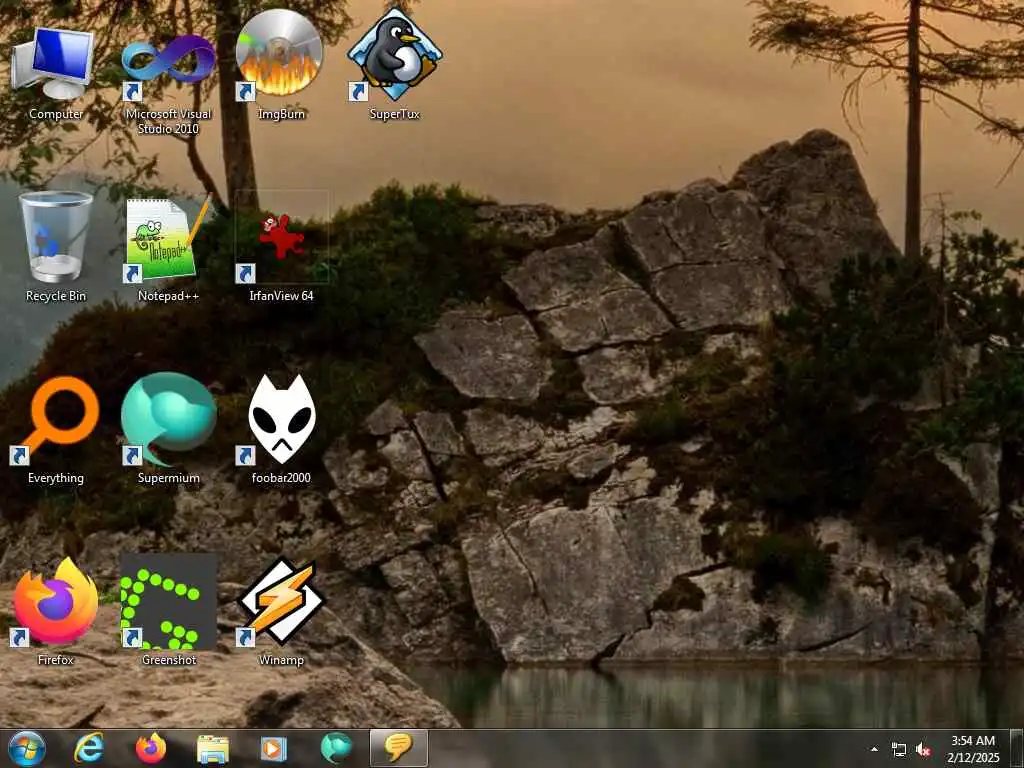1024x768 pixels.
Task: Open the network status tray icon
Action: (899, 750)
